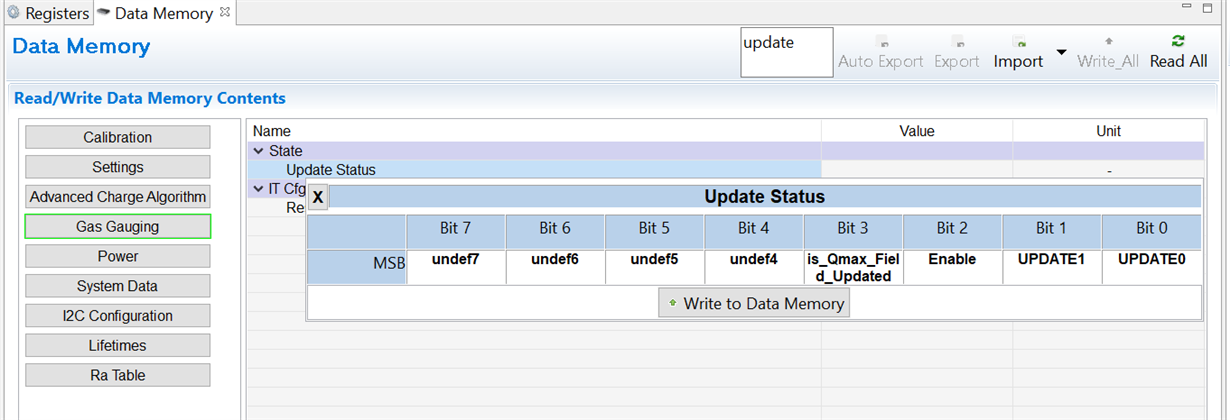Toggle the UPDATE1 bit
Viewport: 1230px width, 420px height.
(1051, 268)
